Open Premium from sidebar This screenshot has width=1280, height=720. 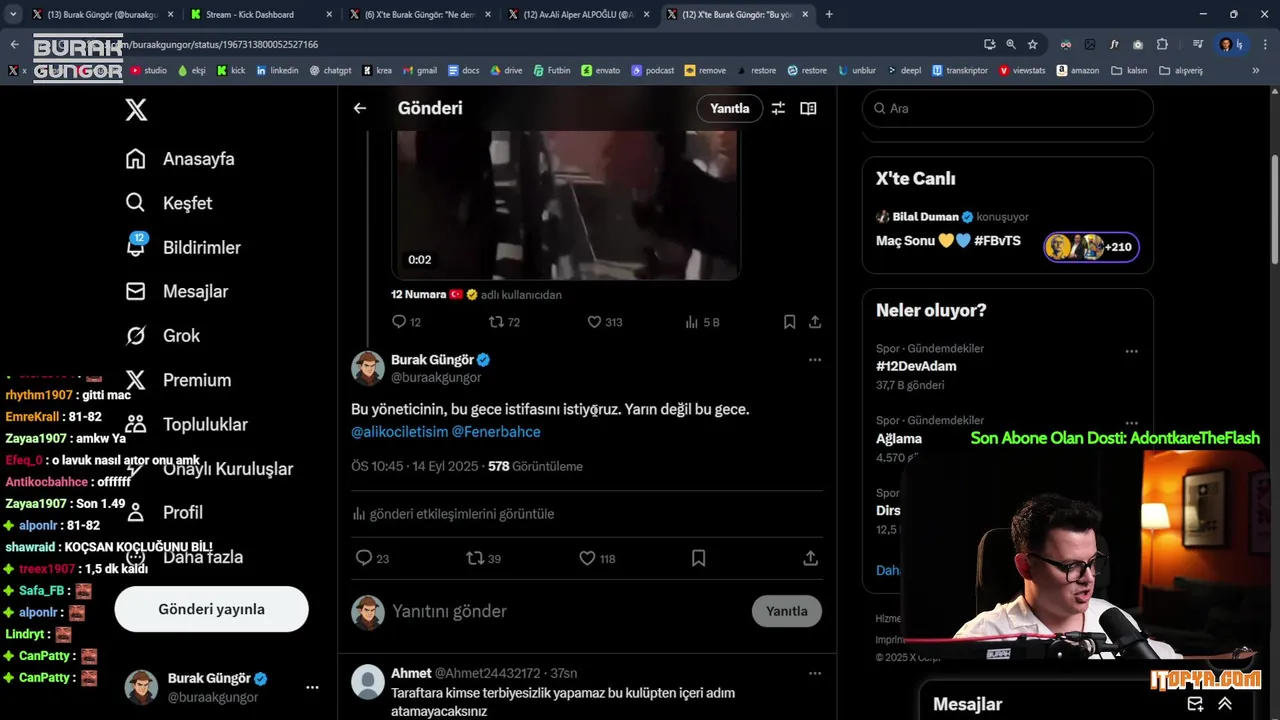pos(178,380)
